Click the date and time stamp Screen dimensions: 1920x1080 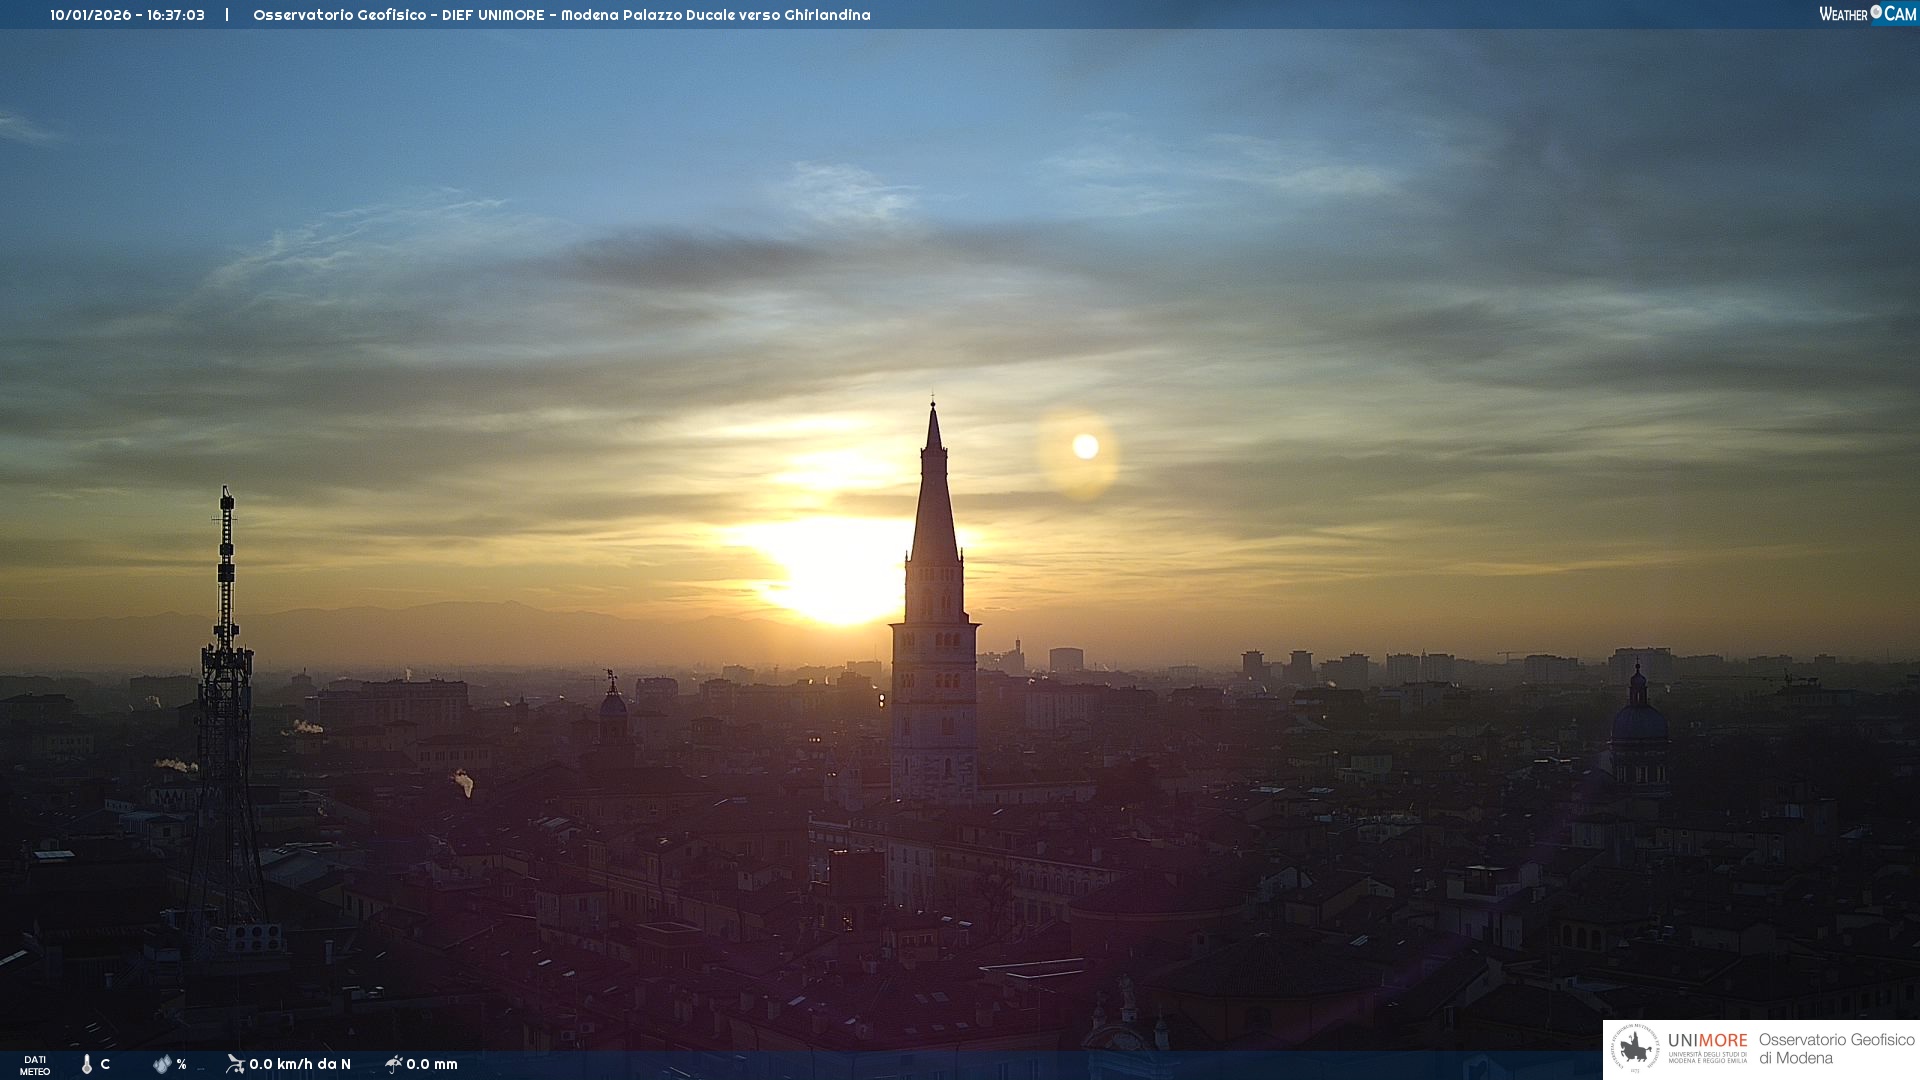(x=127, y=15)
